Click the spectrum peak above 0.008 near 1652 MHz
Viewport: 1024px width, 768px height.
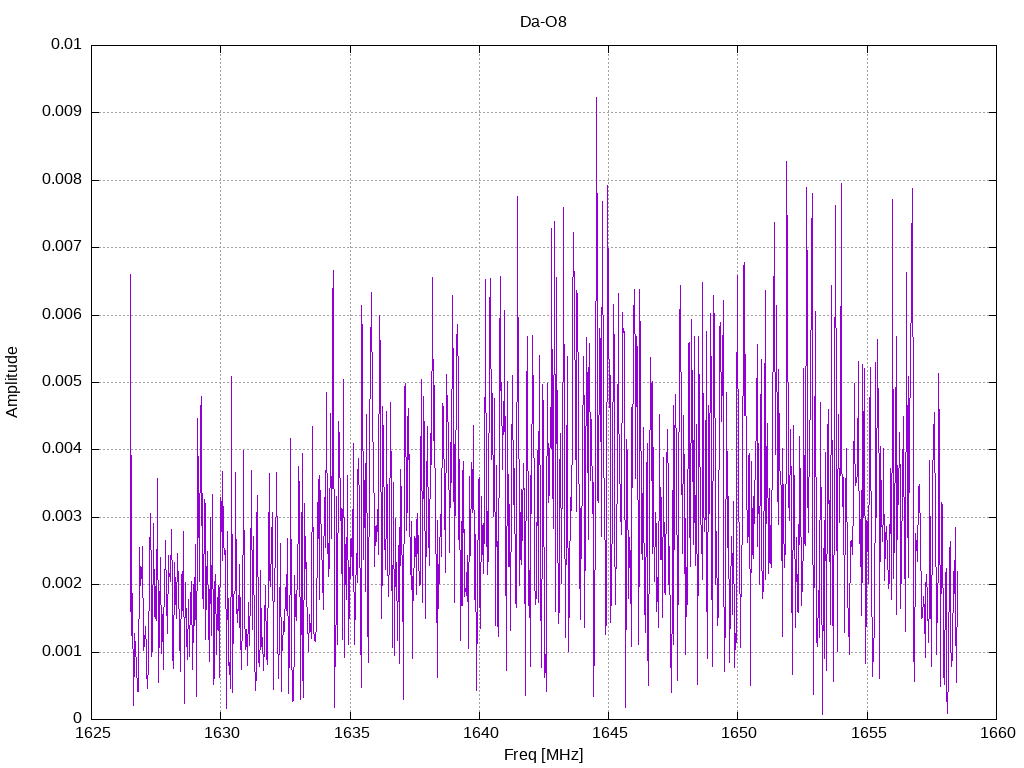(786, 161)
